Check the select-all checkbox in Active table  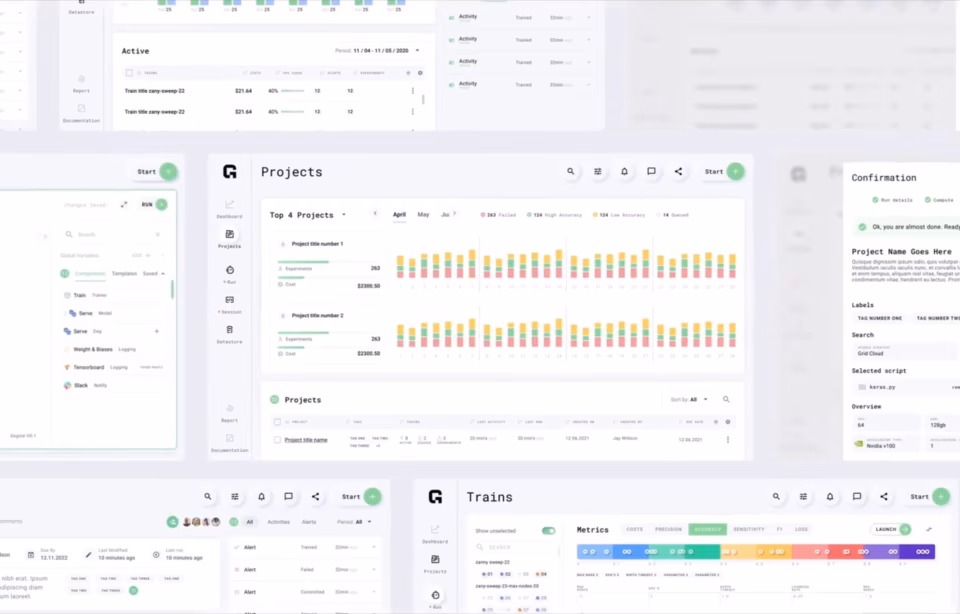point(129,73)
